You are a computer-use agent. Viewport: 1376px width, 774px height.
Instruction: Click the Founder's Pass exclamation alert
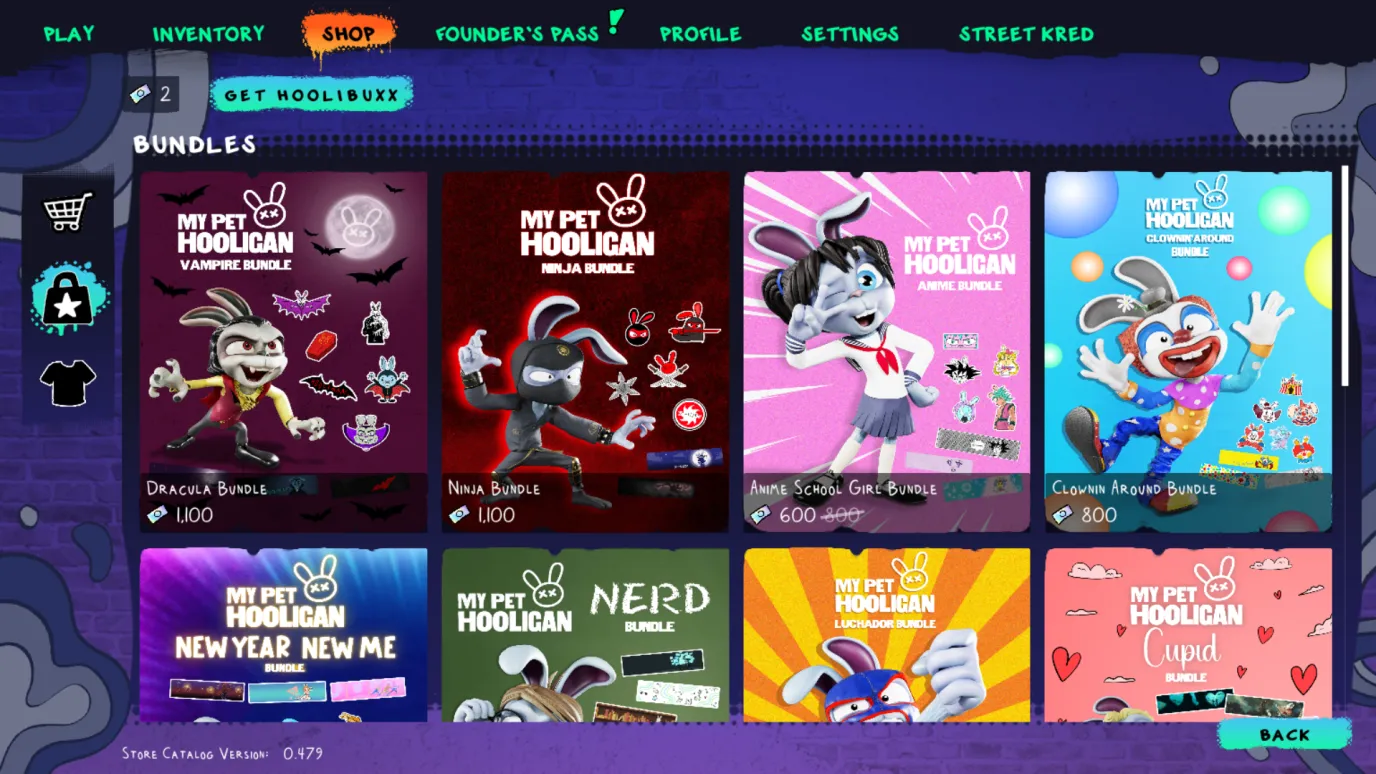pyautogui.click(x=615, y=22)
